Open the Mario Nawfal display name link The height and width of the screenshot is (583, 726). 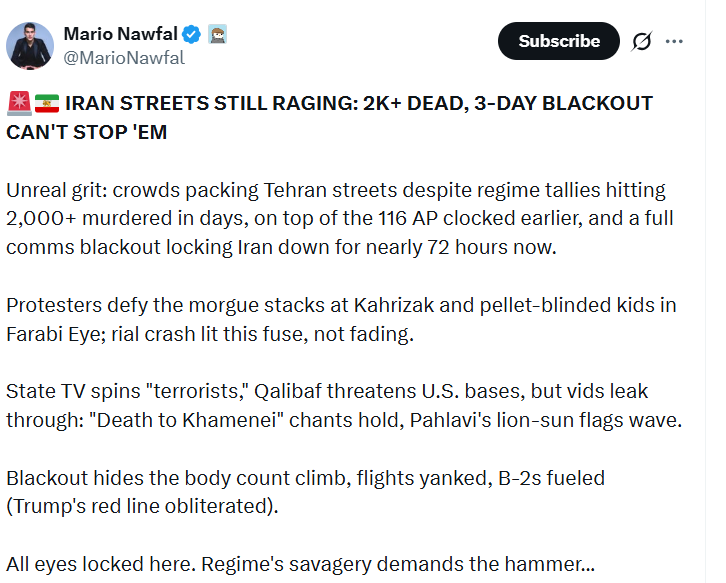120,34
